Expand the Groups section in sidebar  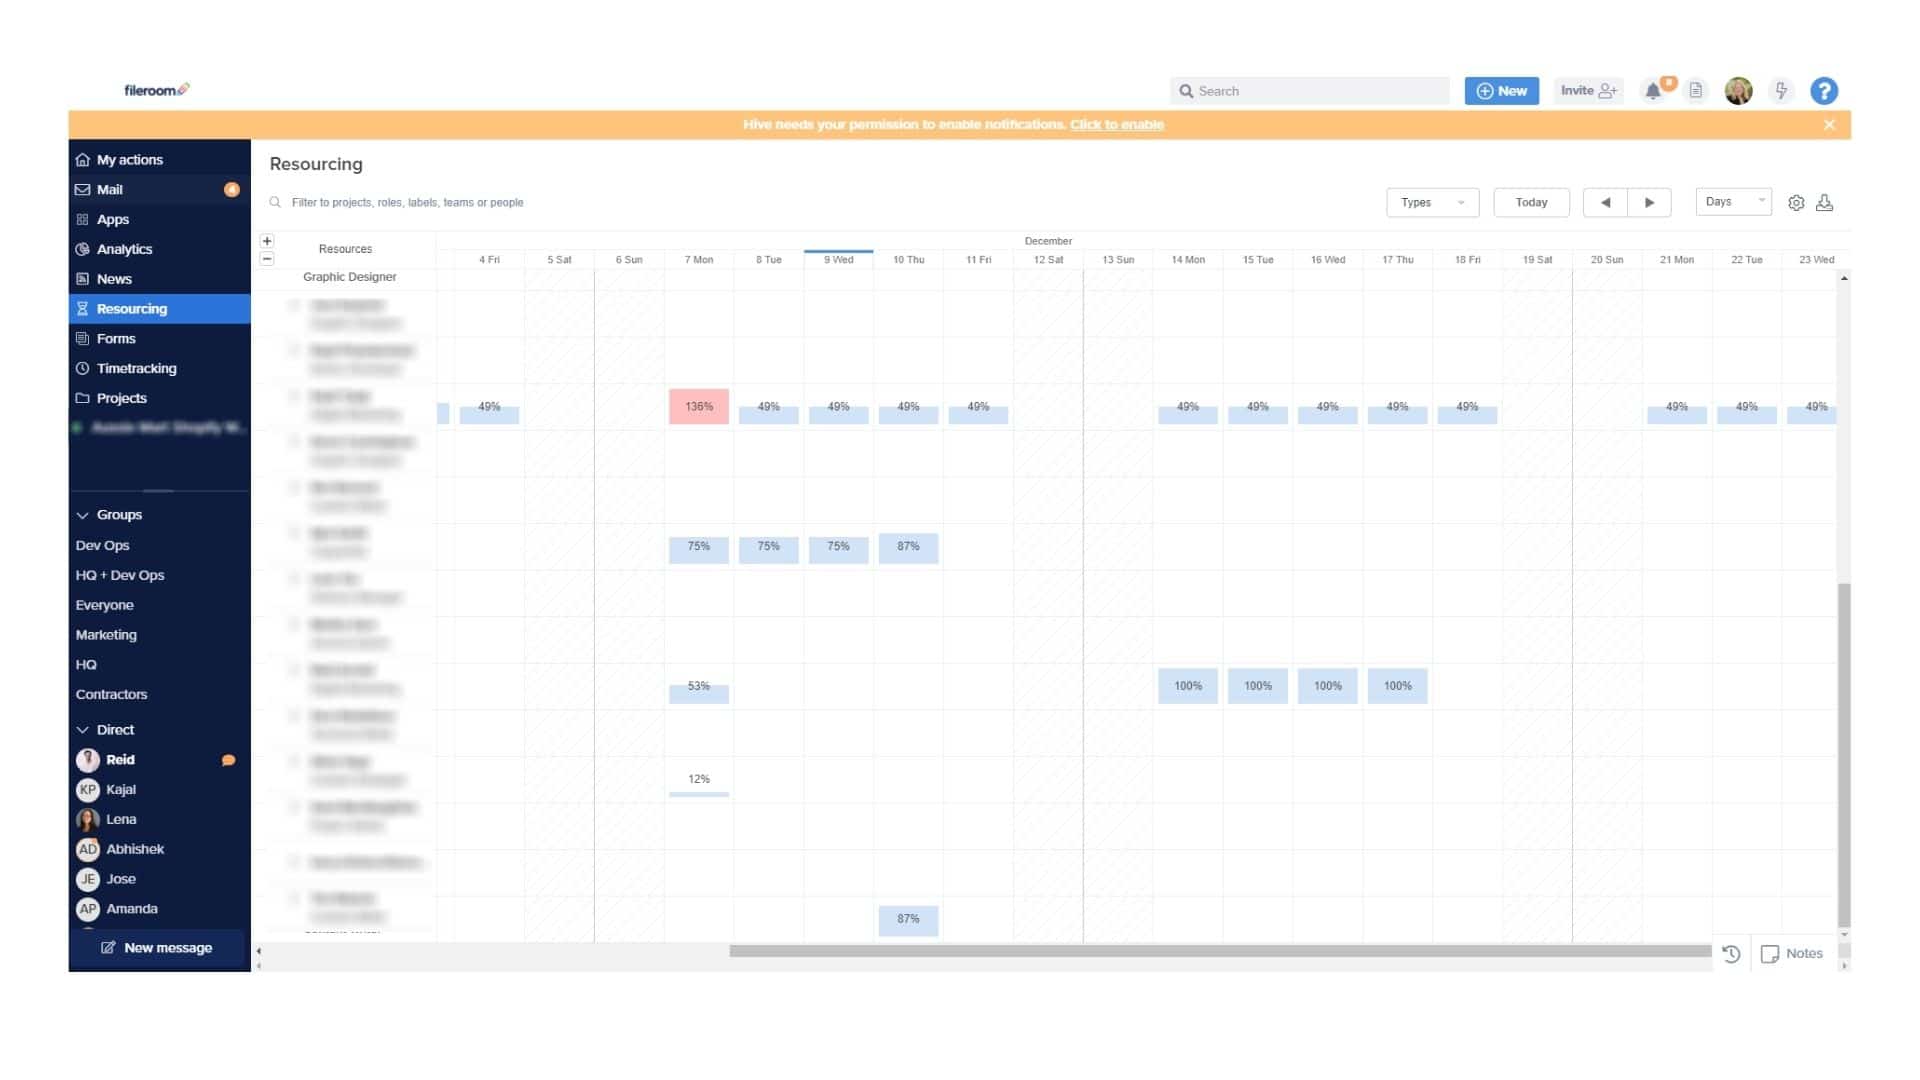tap(84, 514)
